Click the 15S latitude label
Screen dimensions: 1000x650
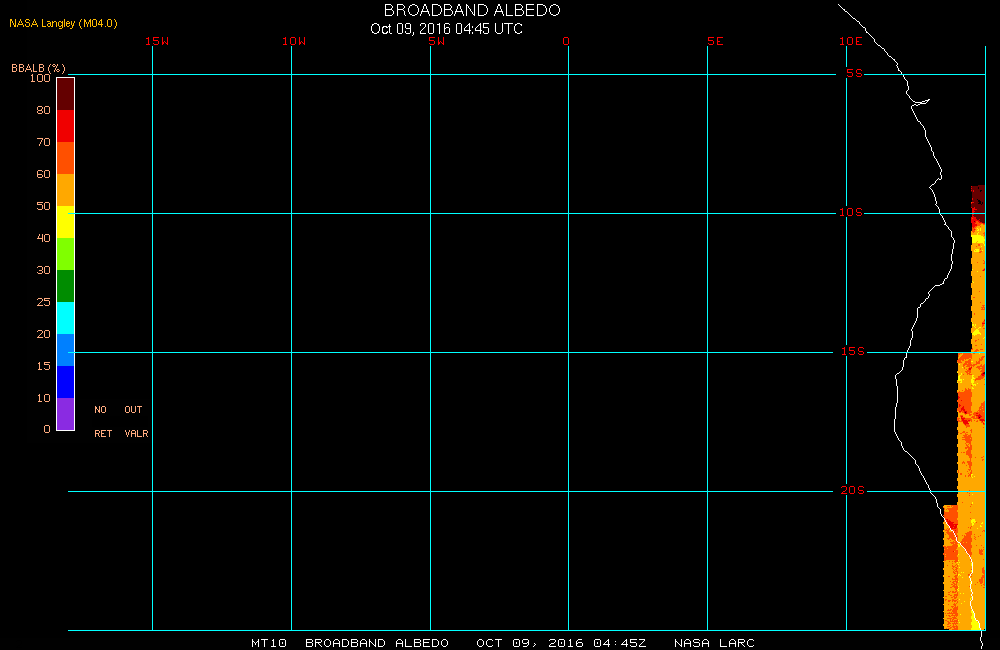[853, 351]
